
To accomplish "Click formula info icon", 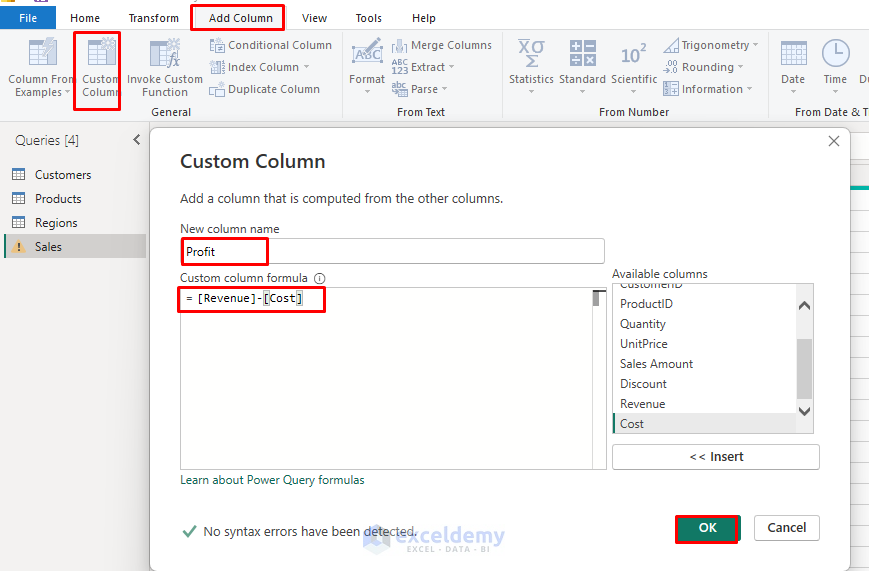I will 320,278.
